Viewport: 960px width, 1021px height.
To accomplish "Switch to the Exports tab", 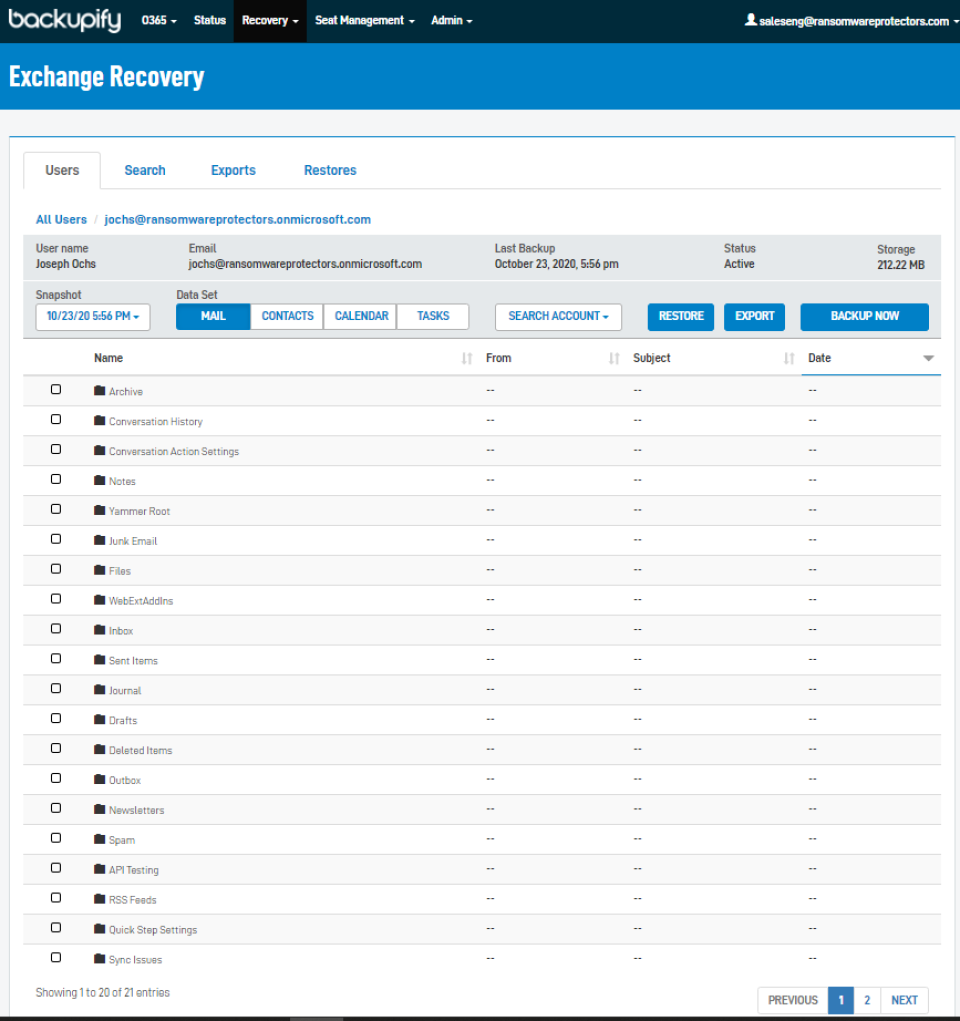I will pyautogui.click(x=232, y=170).
